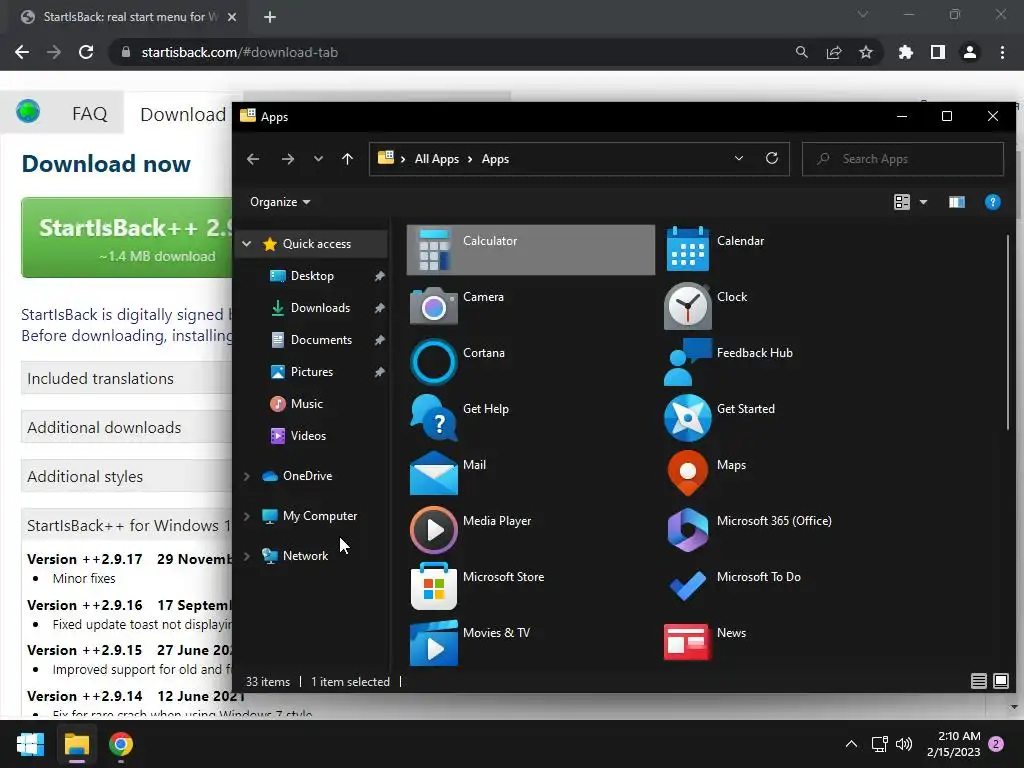The image size is (1024, 768).
Task: Select the News app icon
Action: tap(688, 642)
